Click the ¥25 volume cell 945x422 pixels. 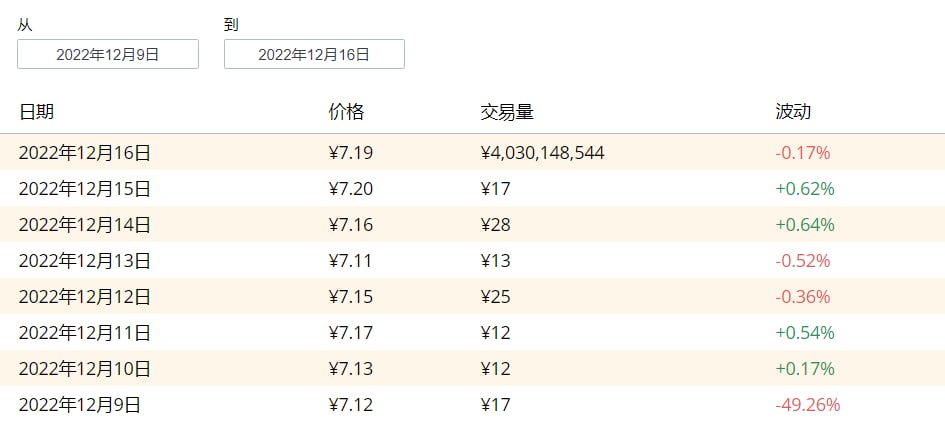point(495,297)
